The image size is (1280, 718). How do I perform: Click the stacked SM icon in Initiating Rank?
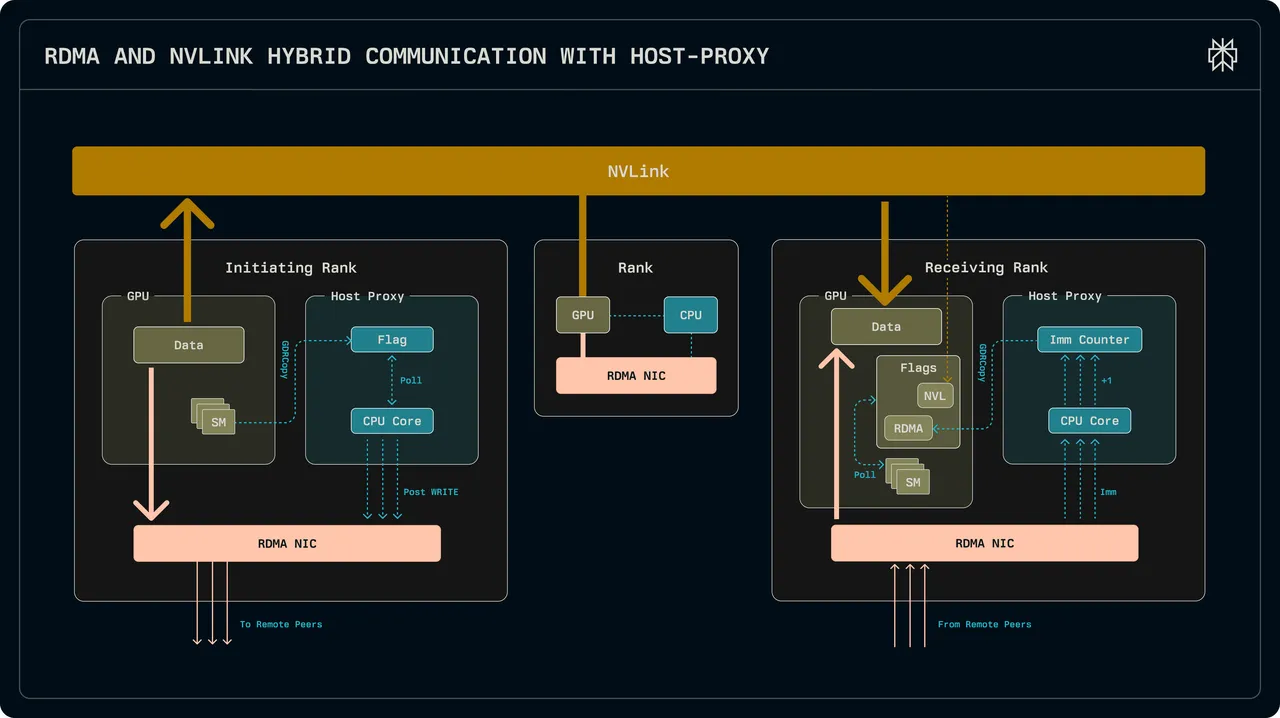[212, 416]
